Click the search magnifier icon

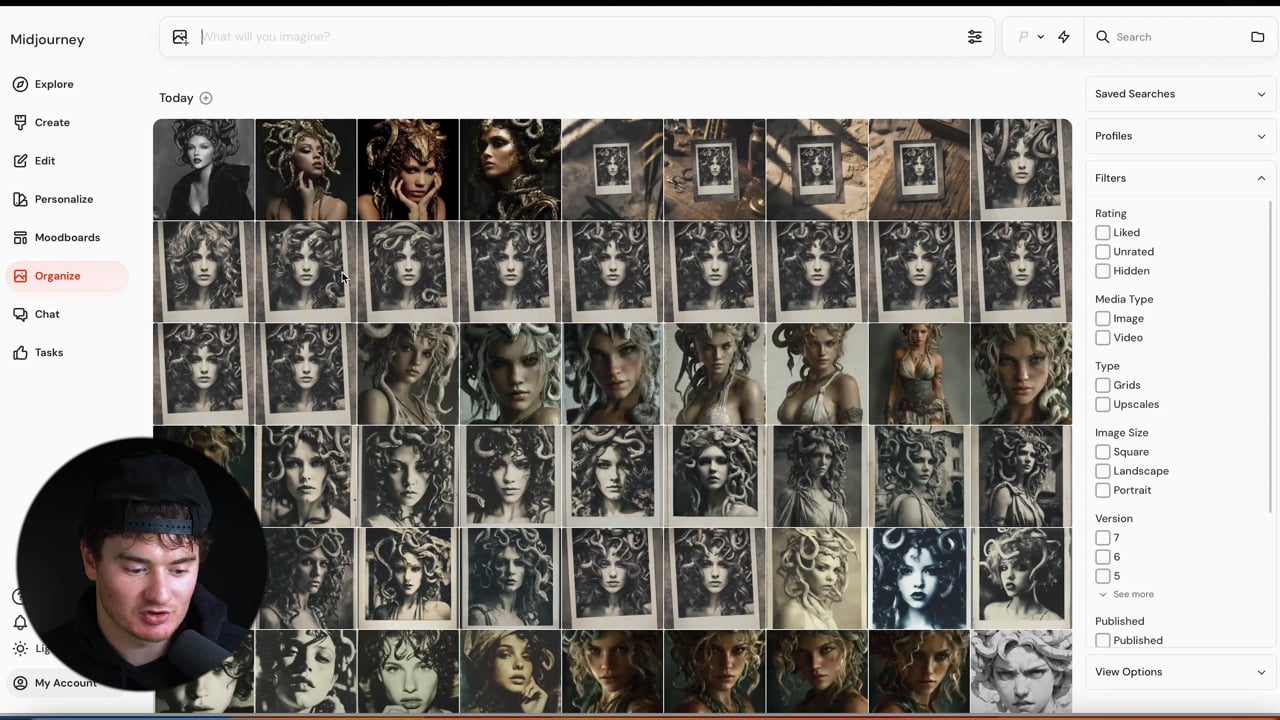pyautogui.click(x=1102, y=37)
